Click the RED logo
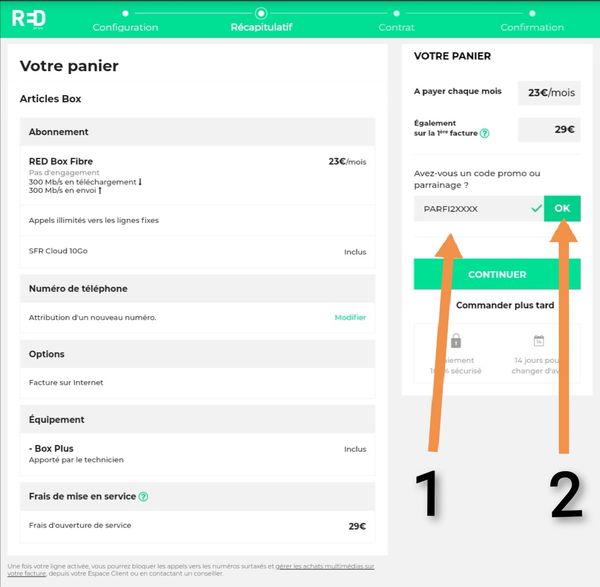This screenshot has height=587, width=600. (x=28, y=17)
